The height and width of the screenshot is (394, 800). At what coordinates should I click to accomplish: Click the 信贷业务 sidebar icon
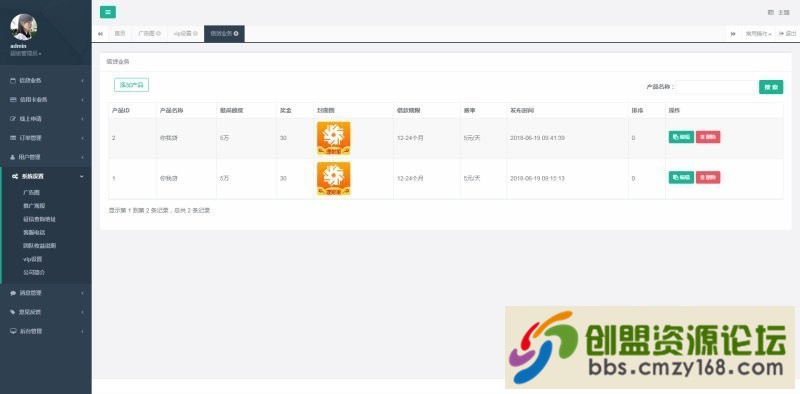tap(13, 81)
